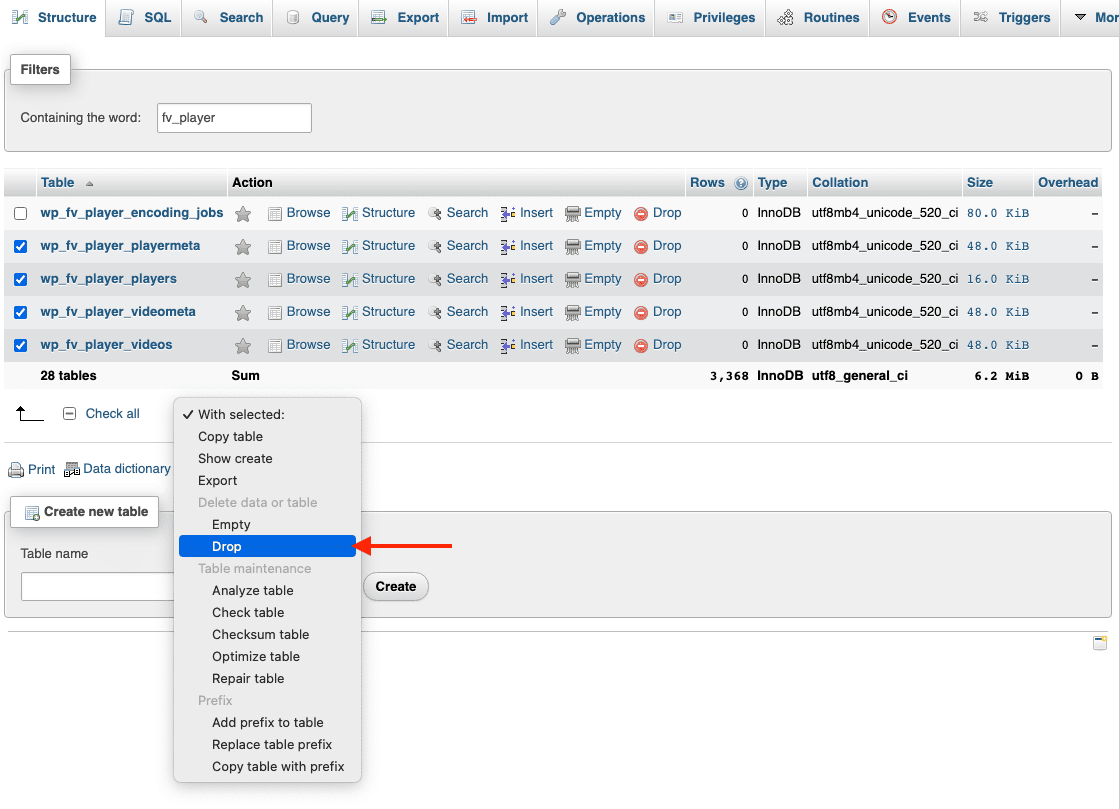
Task: Toggle the Check all checkbox
Action: [69, 413]
